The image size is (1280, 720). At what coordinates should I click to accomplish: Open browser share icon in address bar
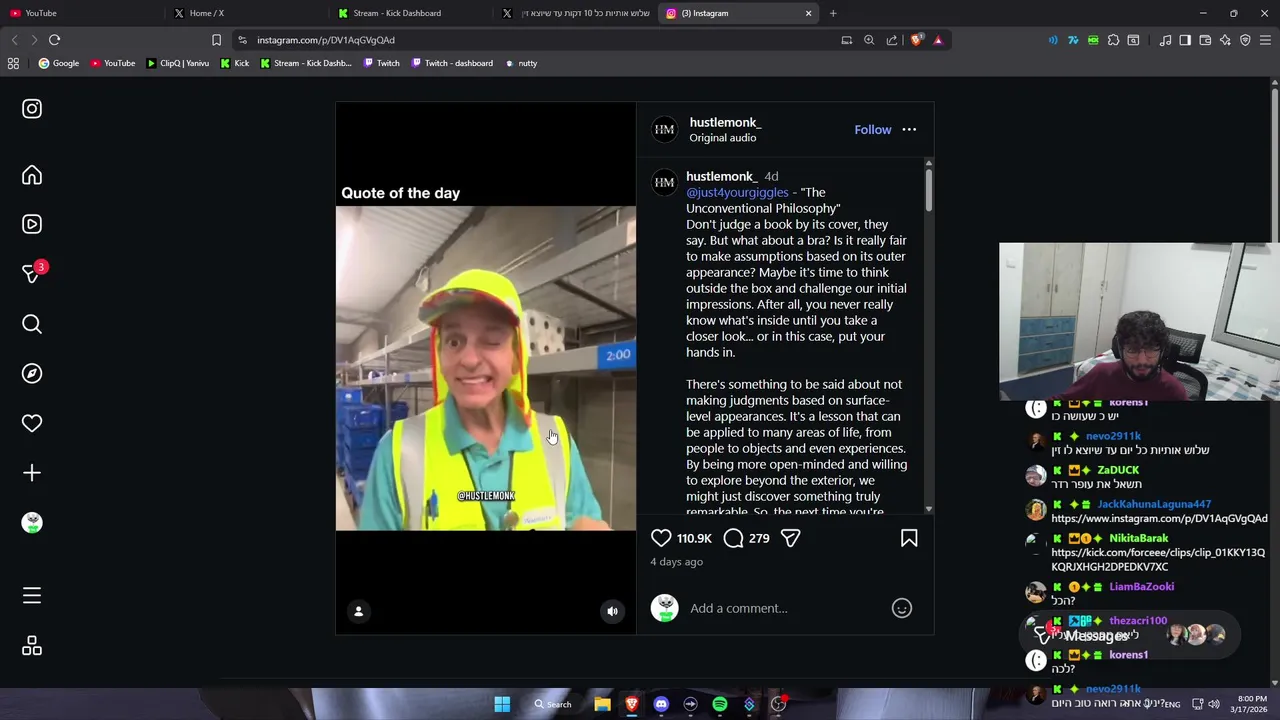891,40
